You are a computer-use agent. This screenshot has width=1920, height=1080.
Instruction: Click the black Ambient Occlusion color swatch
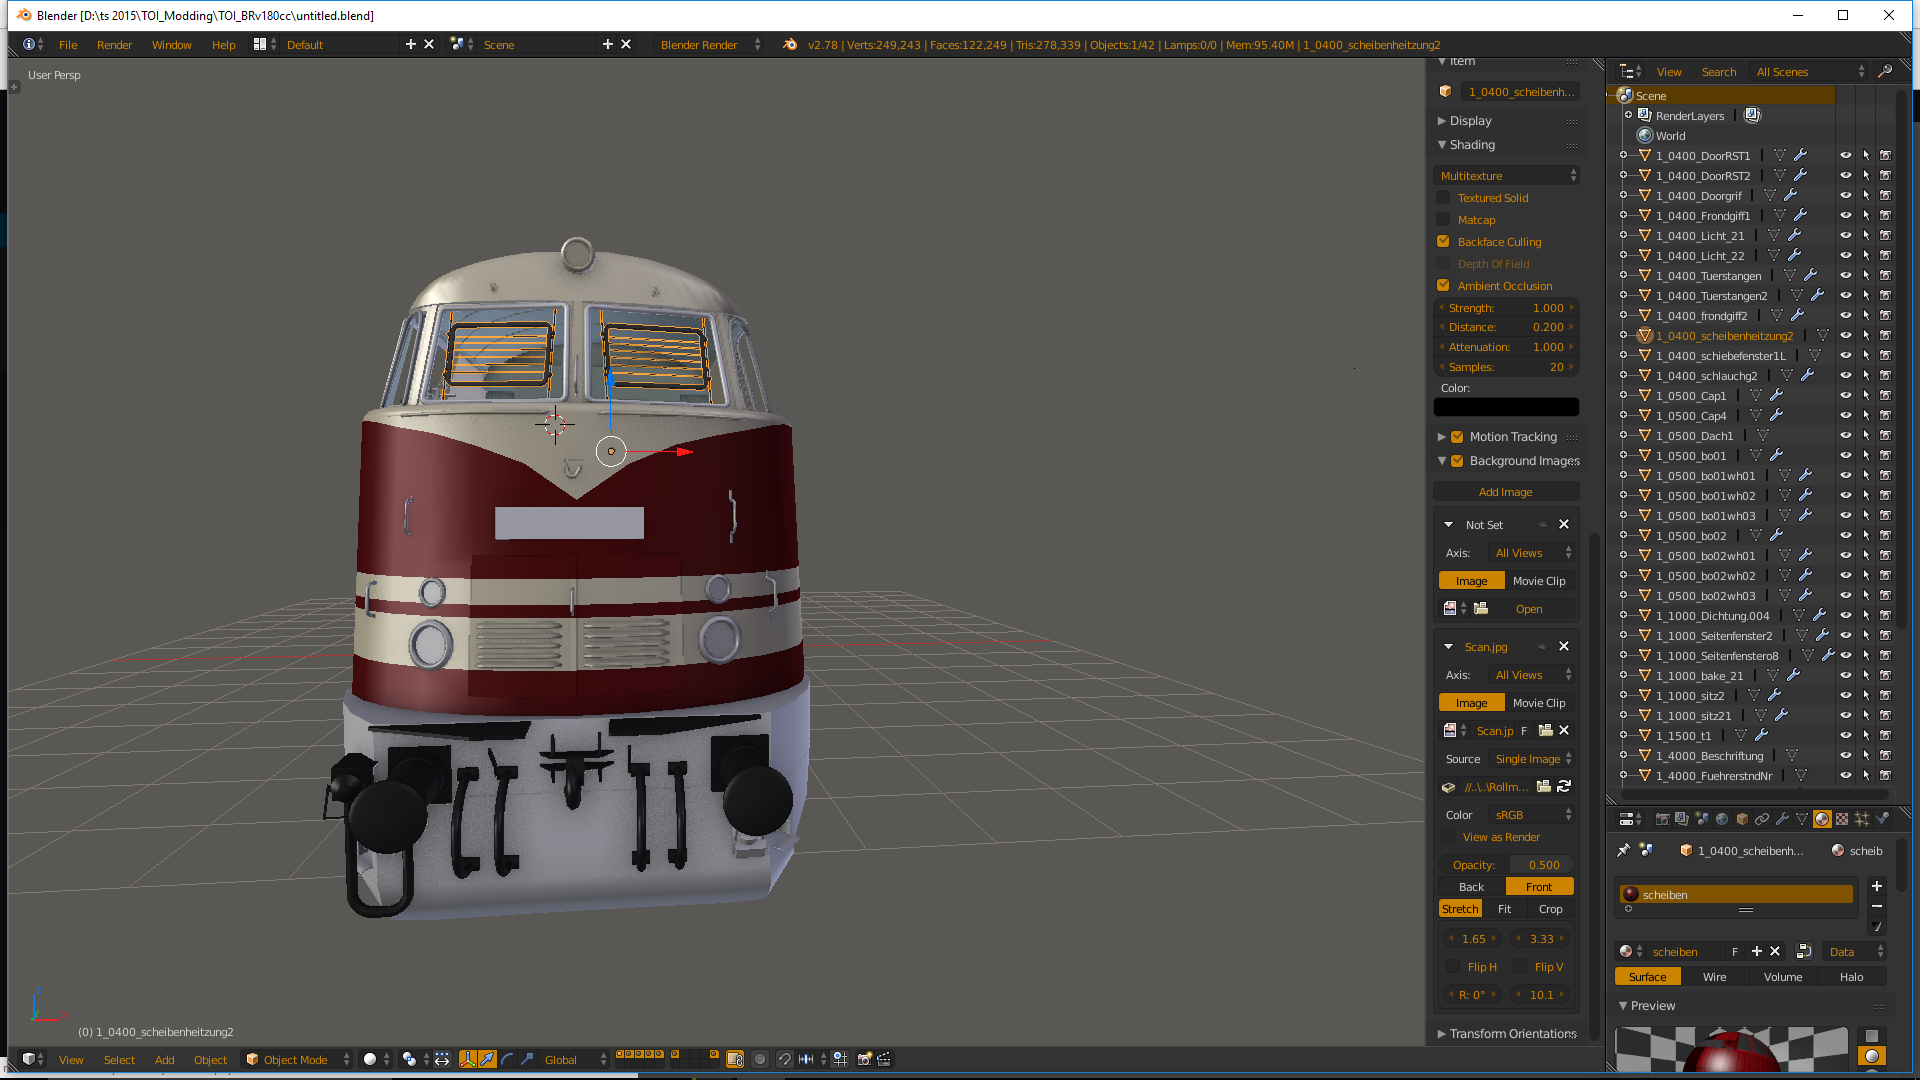point(1506,407)
